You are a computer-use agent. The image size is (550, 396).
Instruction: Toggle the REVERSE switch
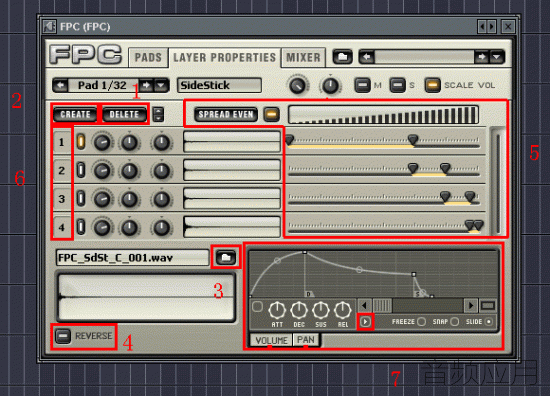[x=63, y=336]
